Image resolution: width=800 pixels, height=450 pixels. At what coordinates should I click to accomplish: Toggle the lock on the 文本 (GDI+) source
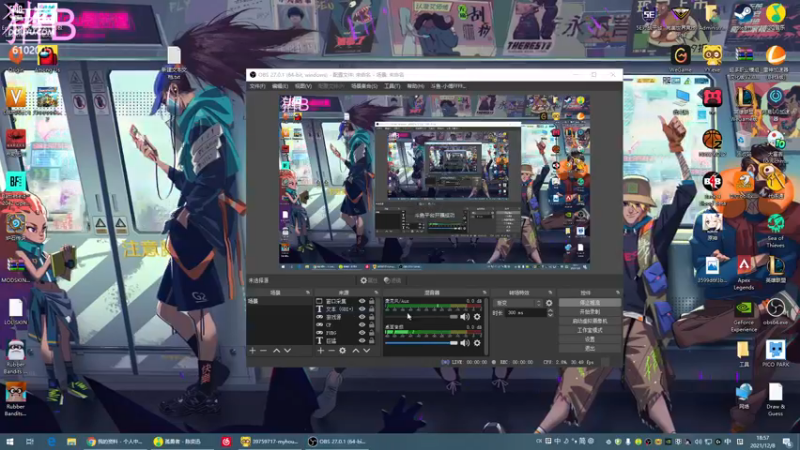371,309
